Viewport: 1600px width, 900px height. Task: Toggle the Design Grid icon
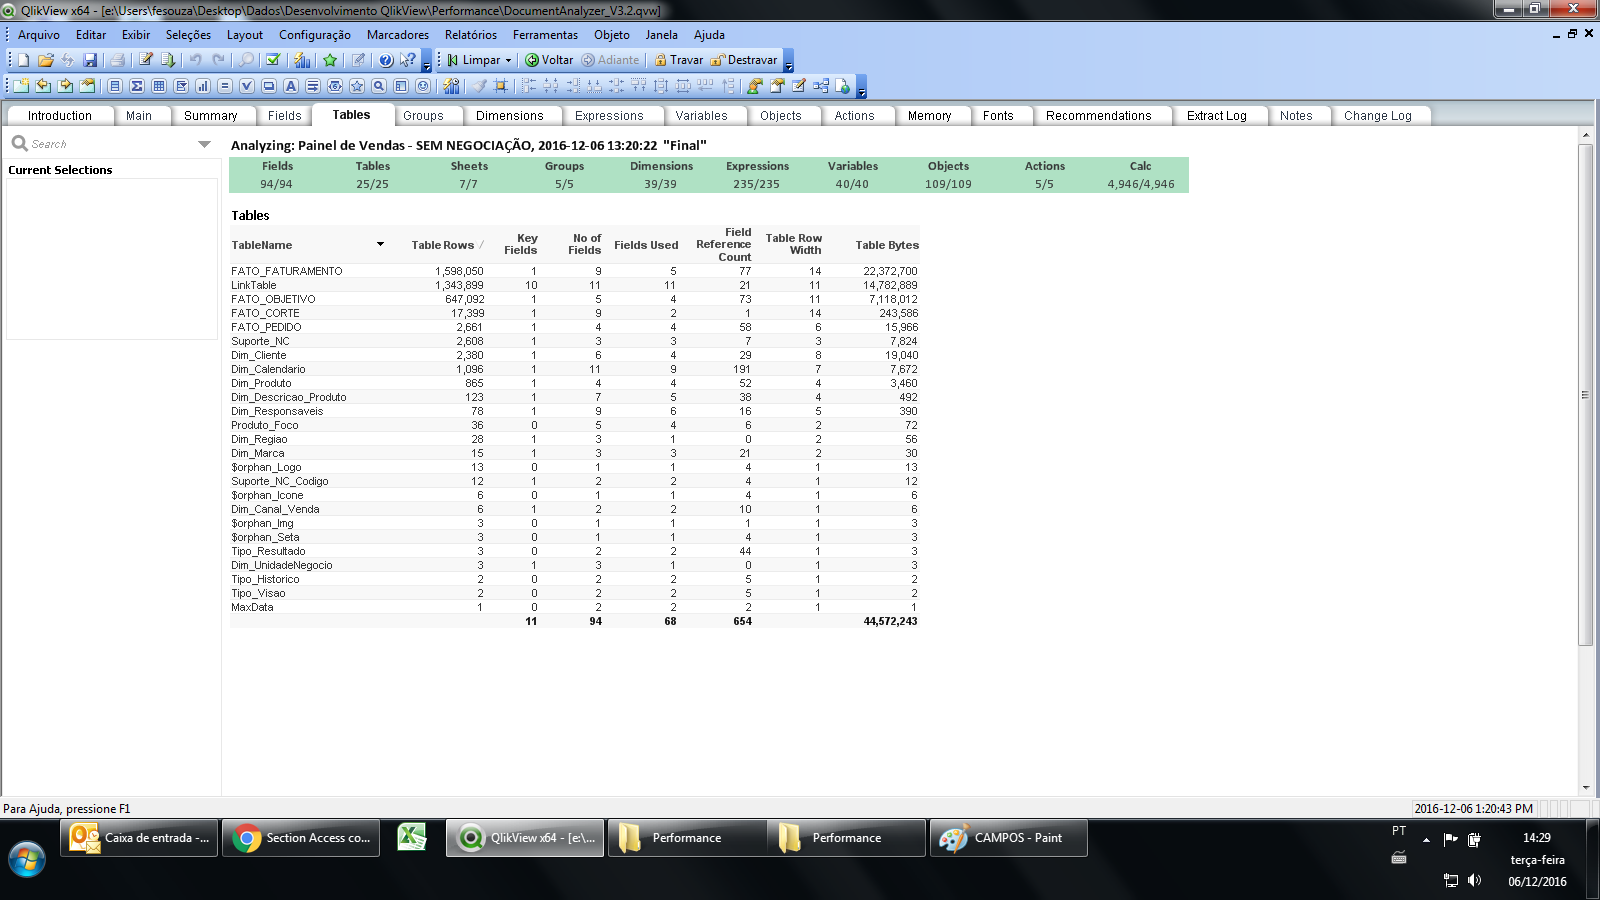[500, 86]
